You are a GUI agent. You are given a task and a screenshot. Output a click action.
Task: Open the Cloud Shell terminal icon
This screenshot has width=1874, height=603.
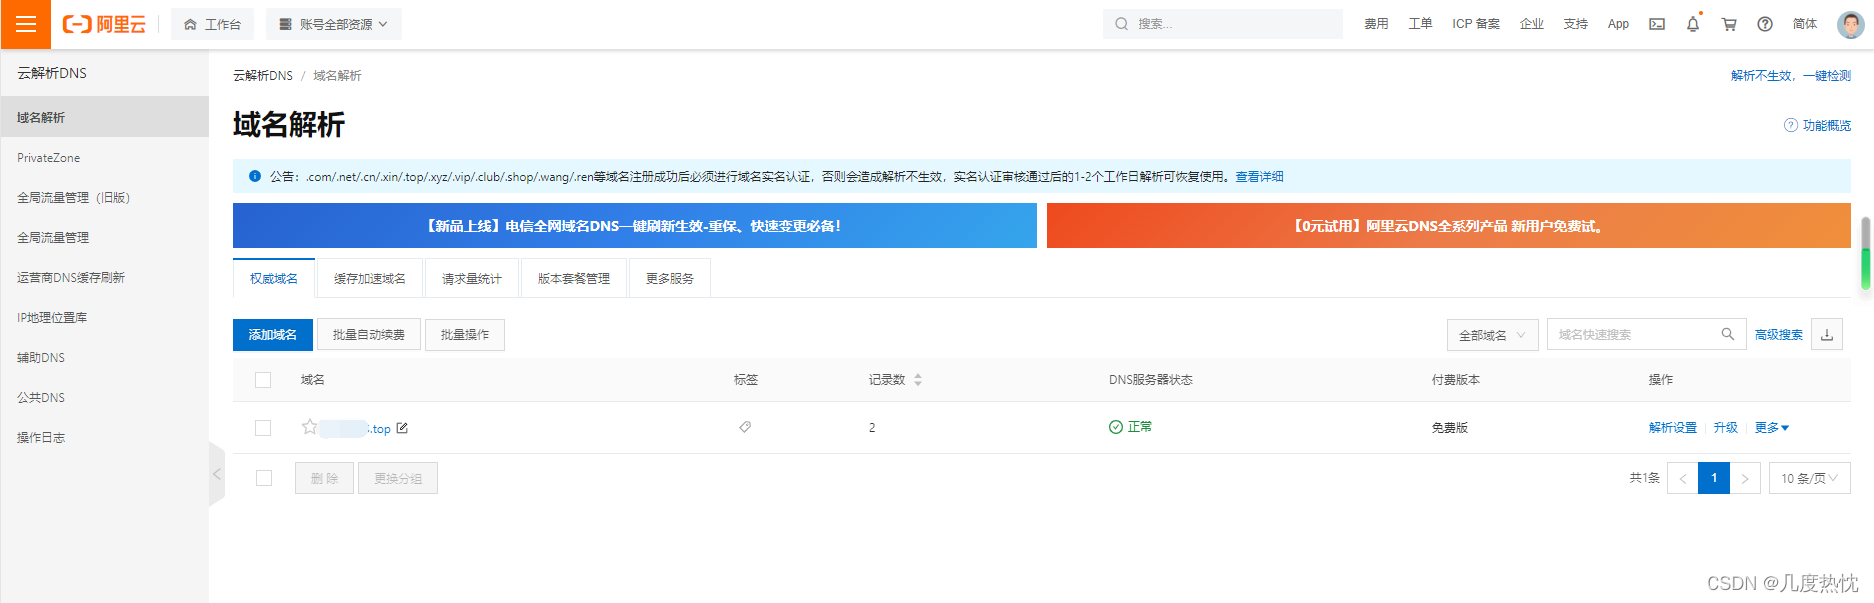tap(1657, 24)
